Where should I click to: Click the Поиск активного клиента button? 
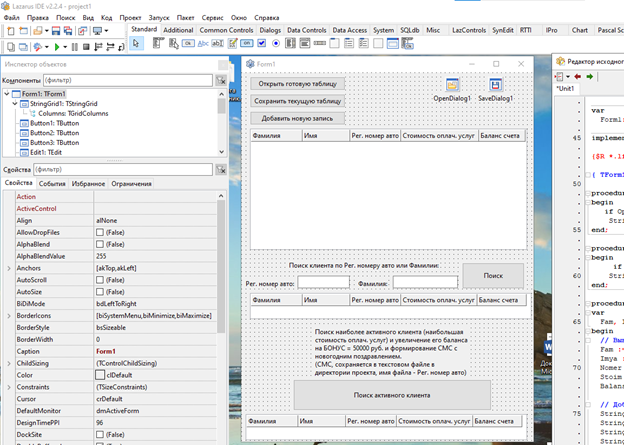pos(392,394)
